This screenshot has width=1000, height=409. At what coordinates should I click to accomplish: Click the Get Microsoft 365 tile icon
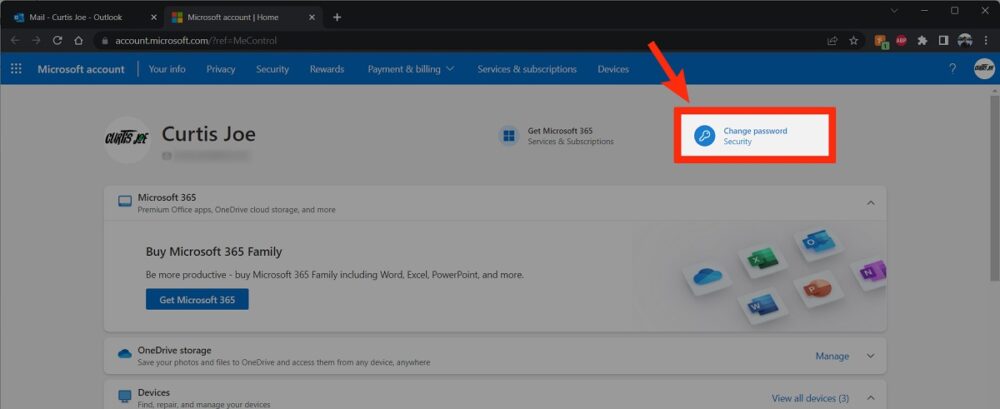pos(509,136)
